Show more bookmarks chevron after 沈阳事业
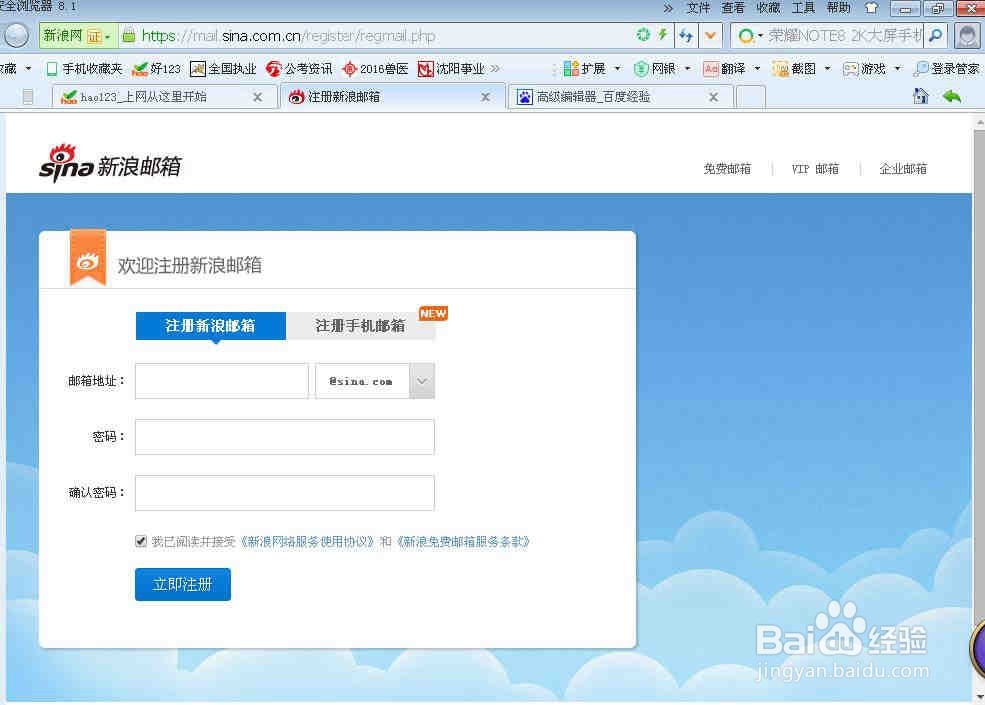The width and height of the screenshot is (985, 705). tap(496, 68)
